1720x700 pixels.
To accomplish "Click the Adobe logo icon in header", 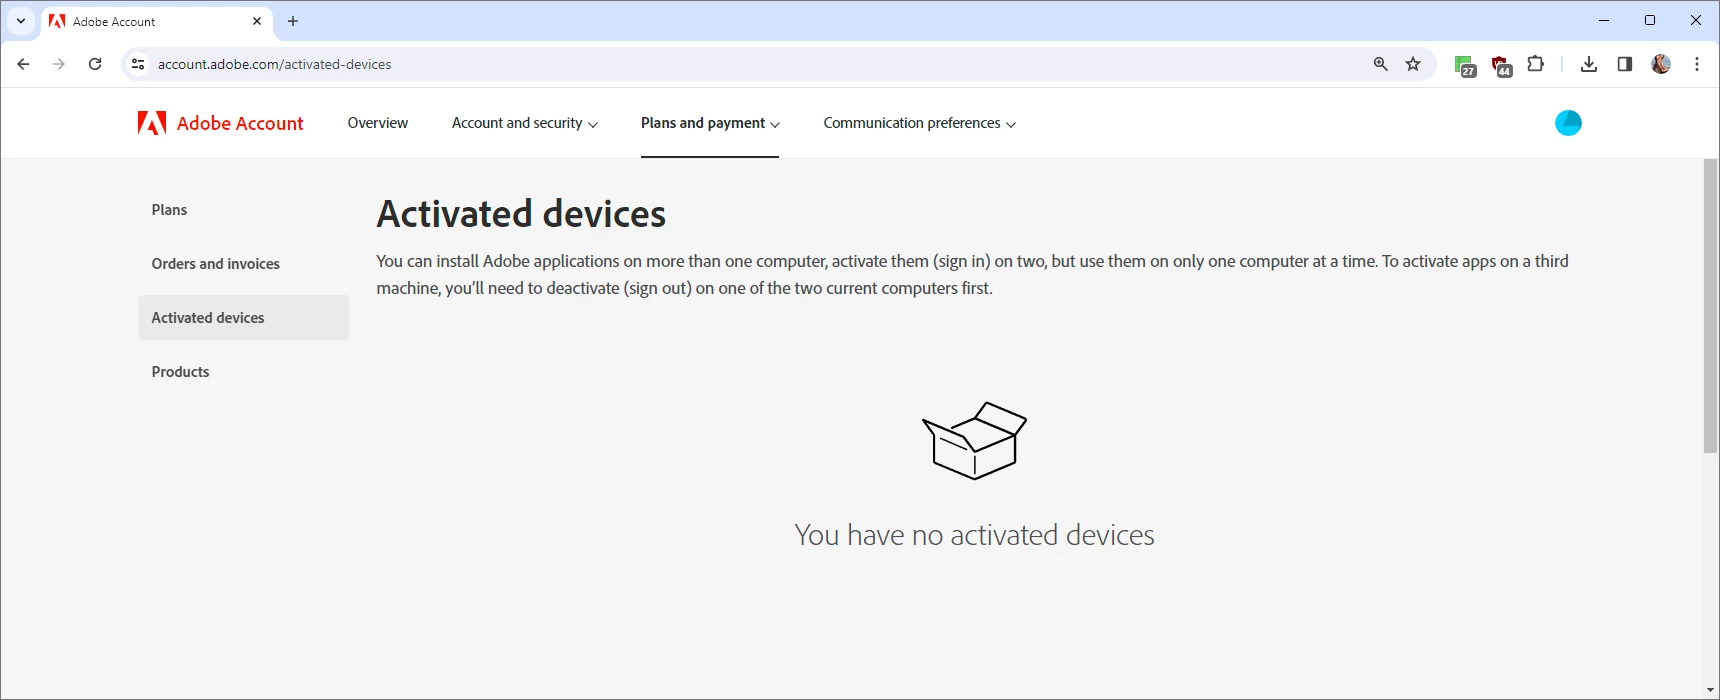I will pyautogui.click(x=152, y=123).
